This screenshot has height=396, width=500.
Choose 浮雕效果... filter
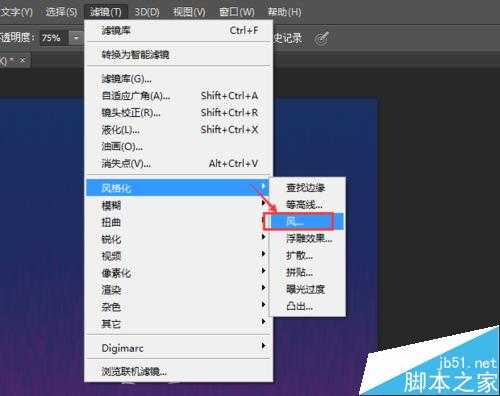(307, 239)
